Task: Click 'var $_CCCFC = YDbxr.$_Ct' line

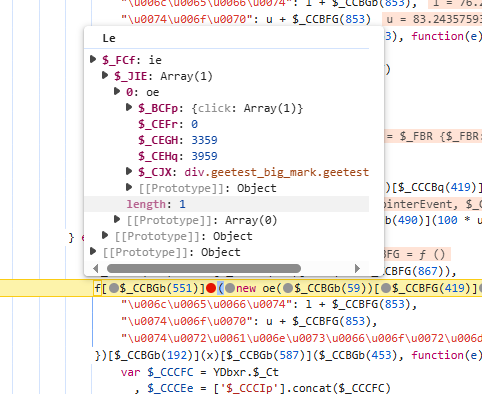Action: (200, 372)
